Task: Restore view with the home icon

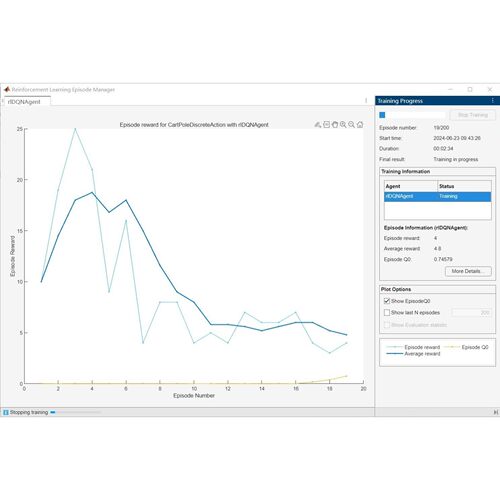Action: click(360, 125)
